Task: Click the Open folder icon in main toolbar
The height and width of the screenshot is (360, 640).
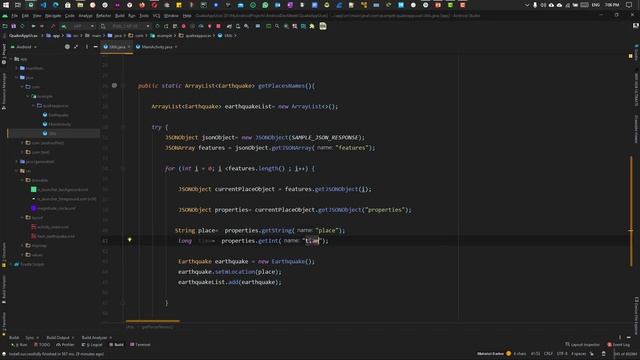Action: click(5, 26)
